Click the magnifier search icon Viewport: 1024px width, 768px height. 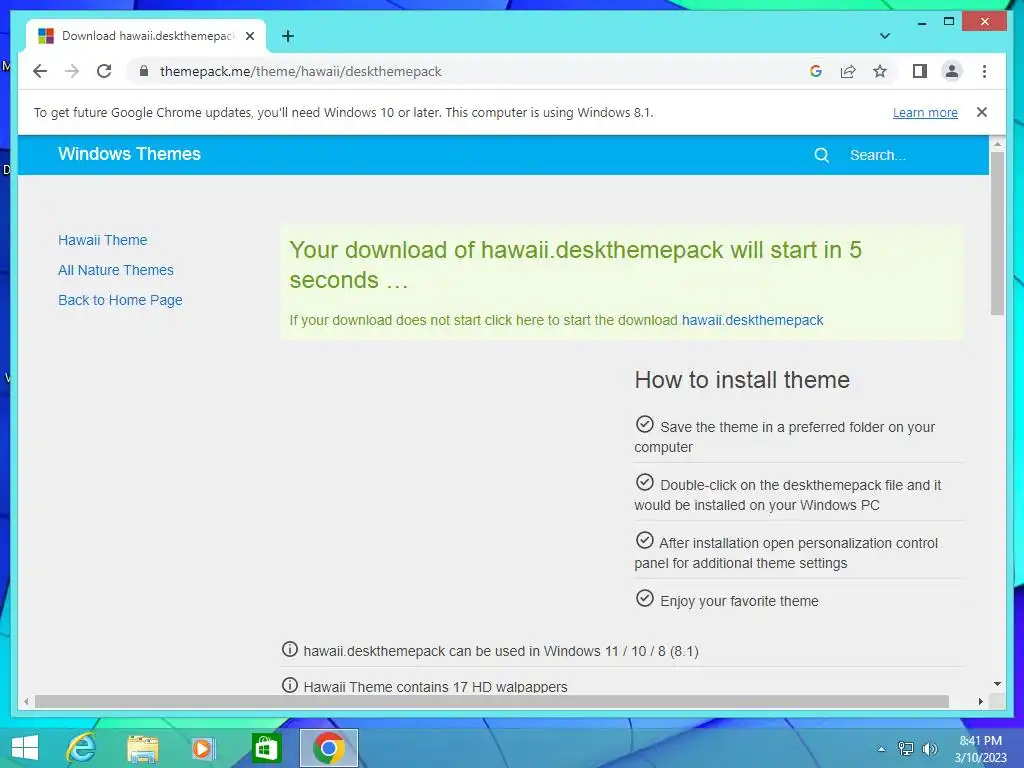tap(822, 155)
